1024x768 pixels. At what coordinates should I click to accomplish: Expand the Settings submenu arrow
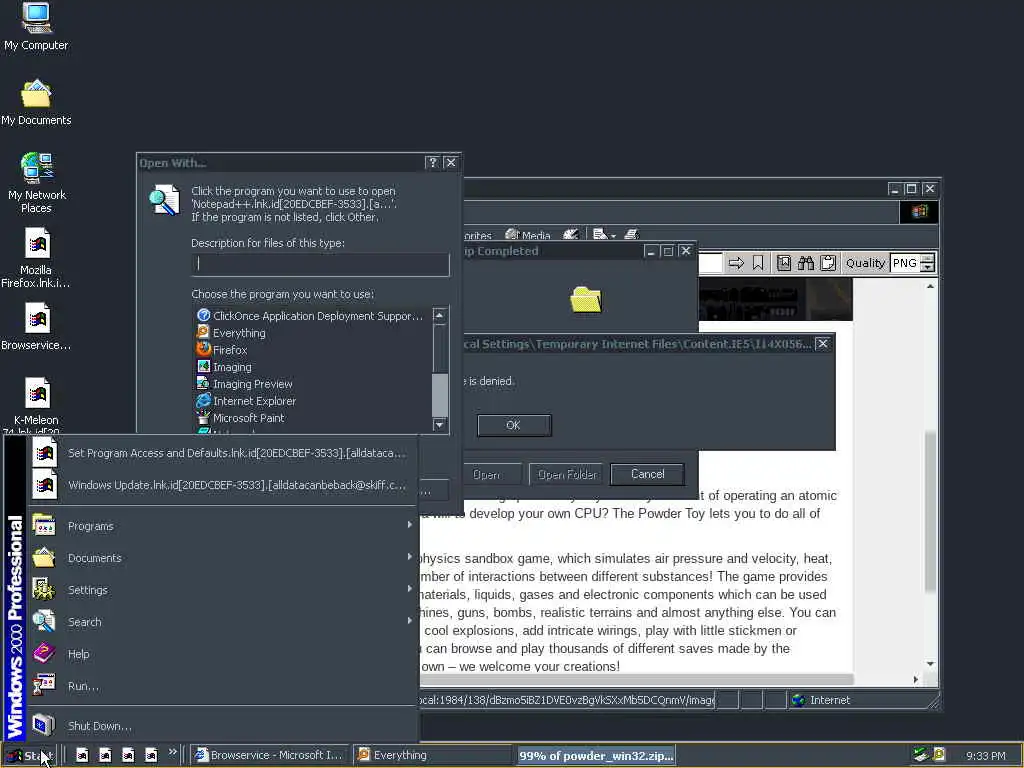tap(409, 589)
